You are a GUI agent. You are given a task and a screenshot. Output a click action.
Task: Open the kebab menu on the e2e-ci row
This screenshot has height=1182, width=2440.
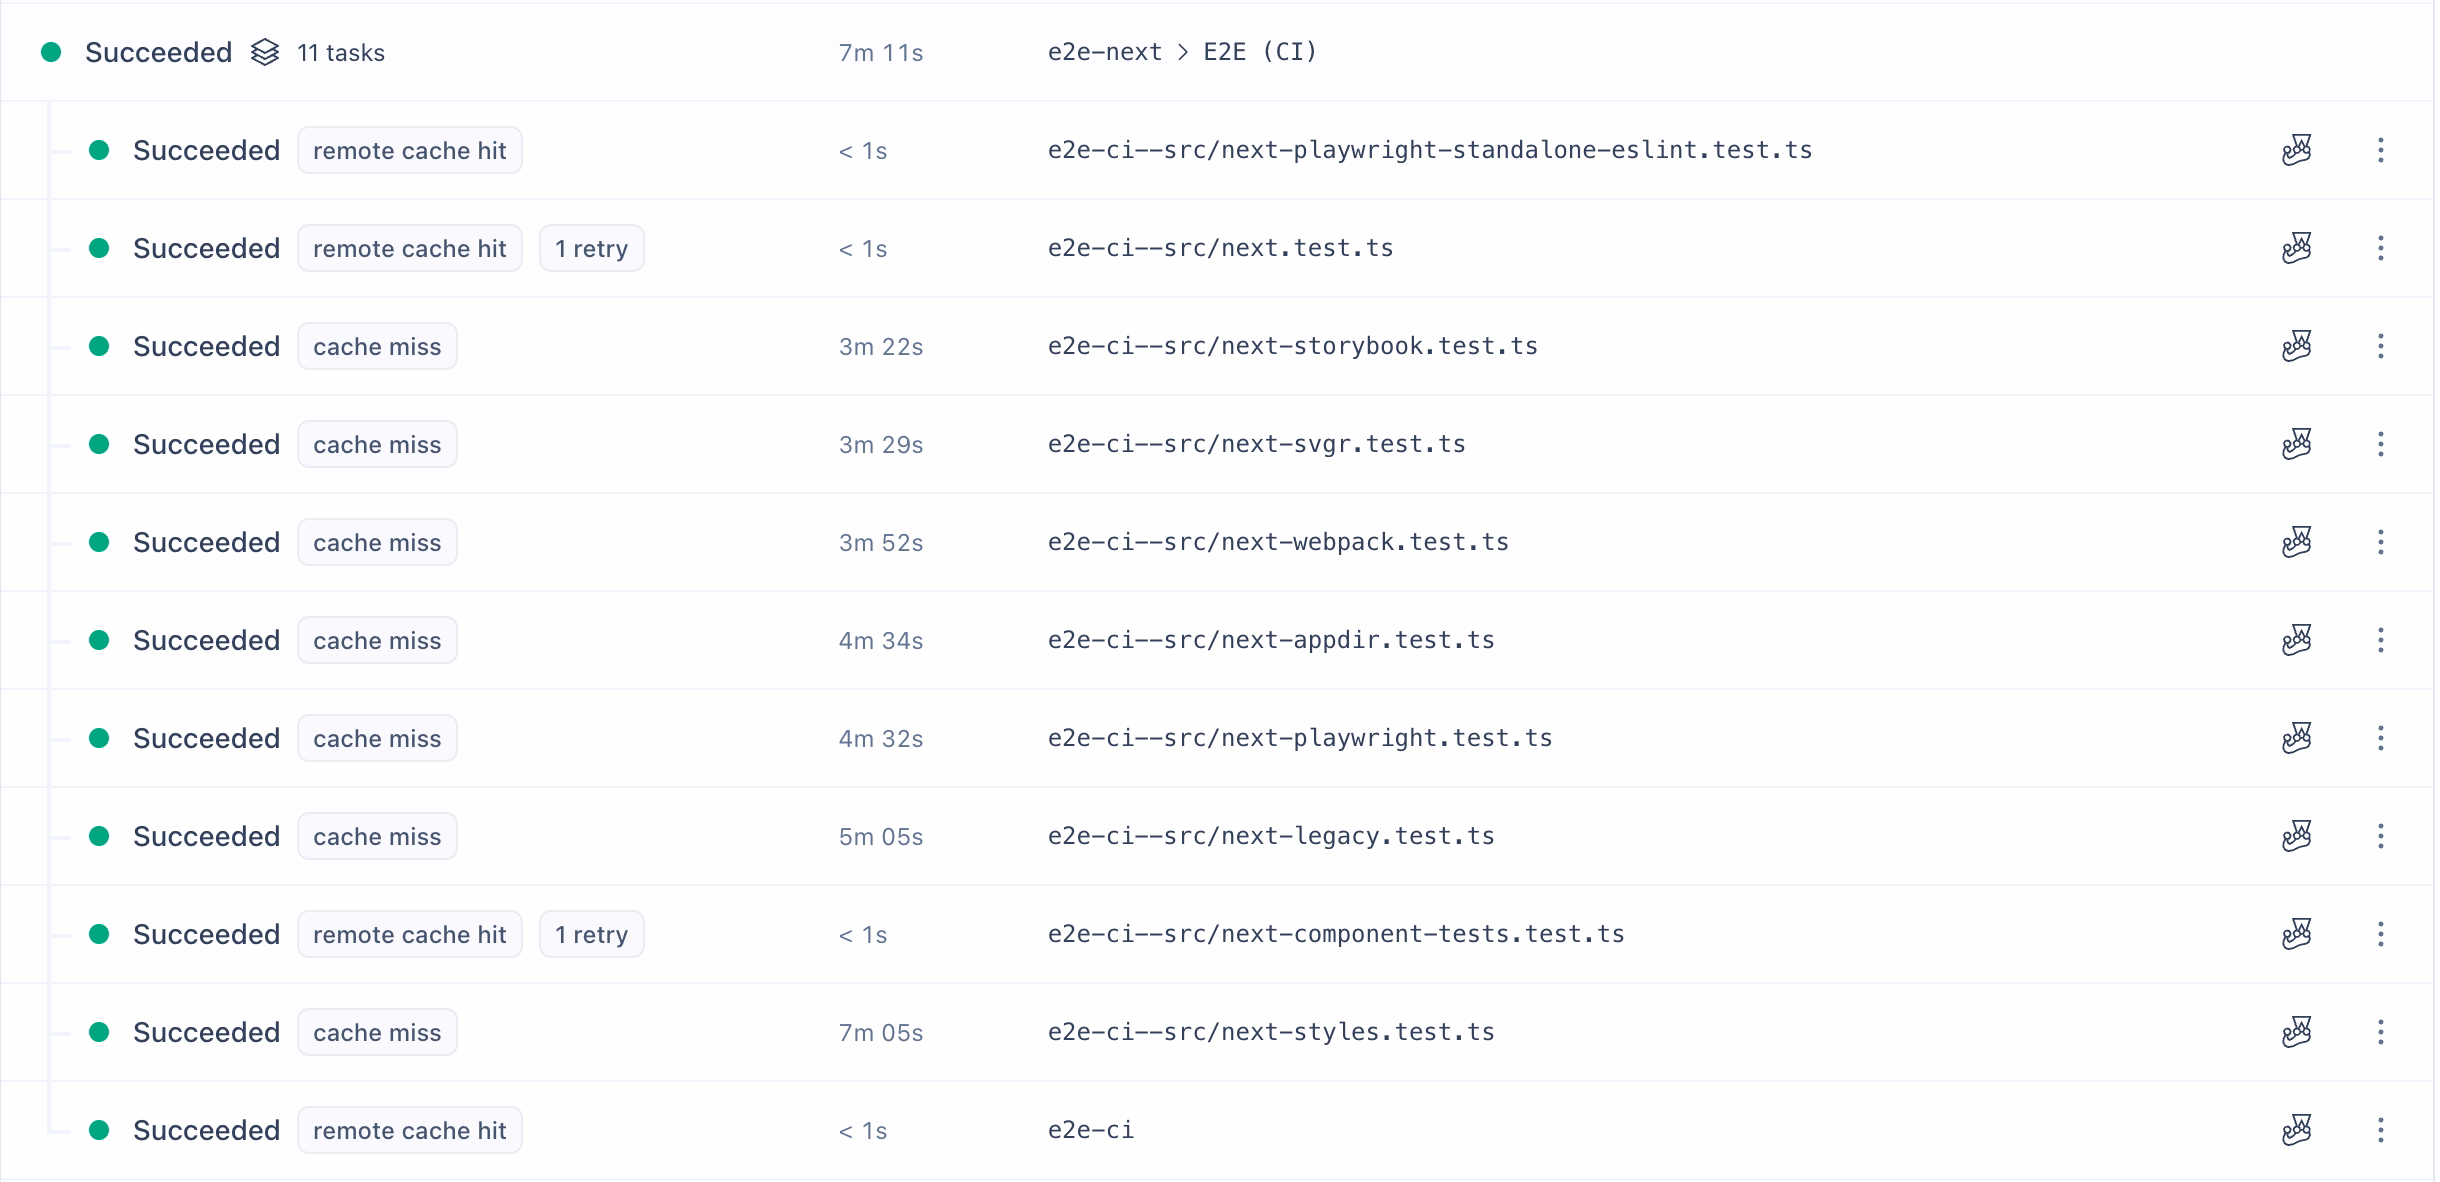(x=2381, y=1129)
